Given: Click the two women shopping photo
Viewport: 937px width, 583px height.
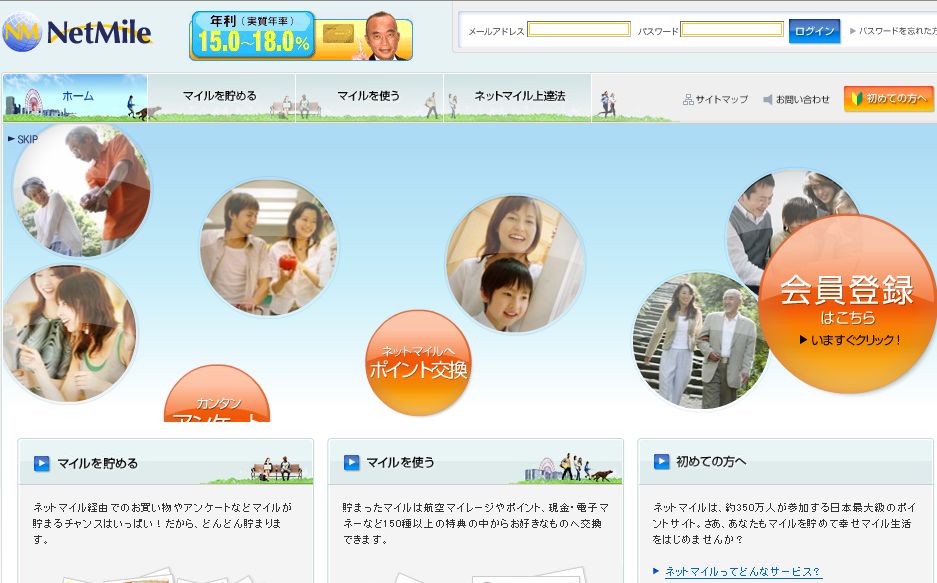Looking at the screenshot, I should (69, 333).
